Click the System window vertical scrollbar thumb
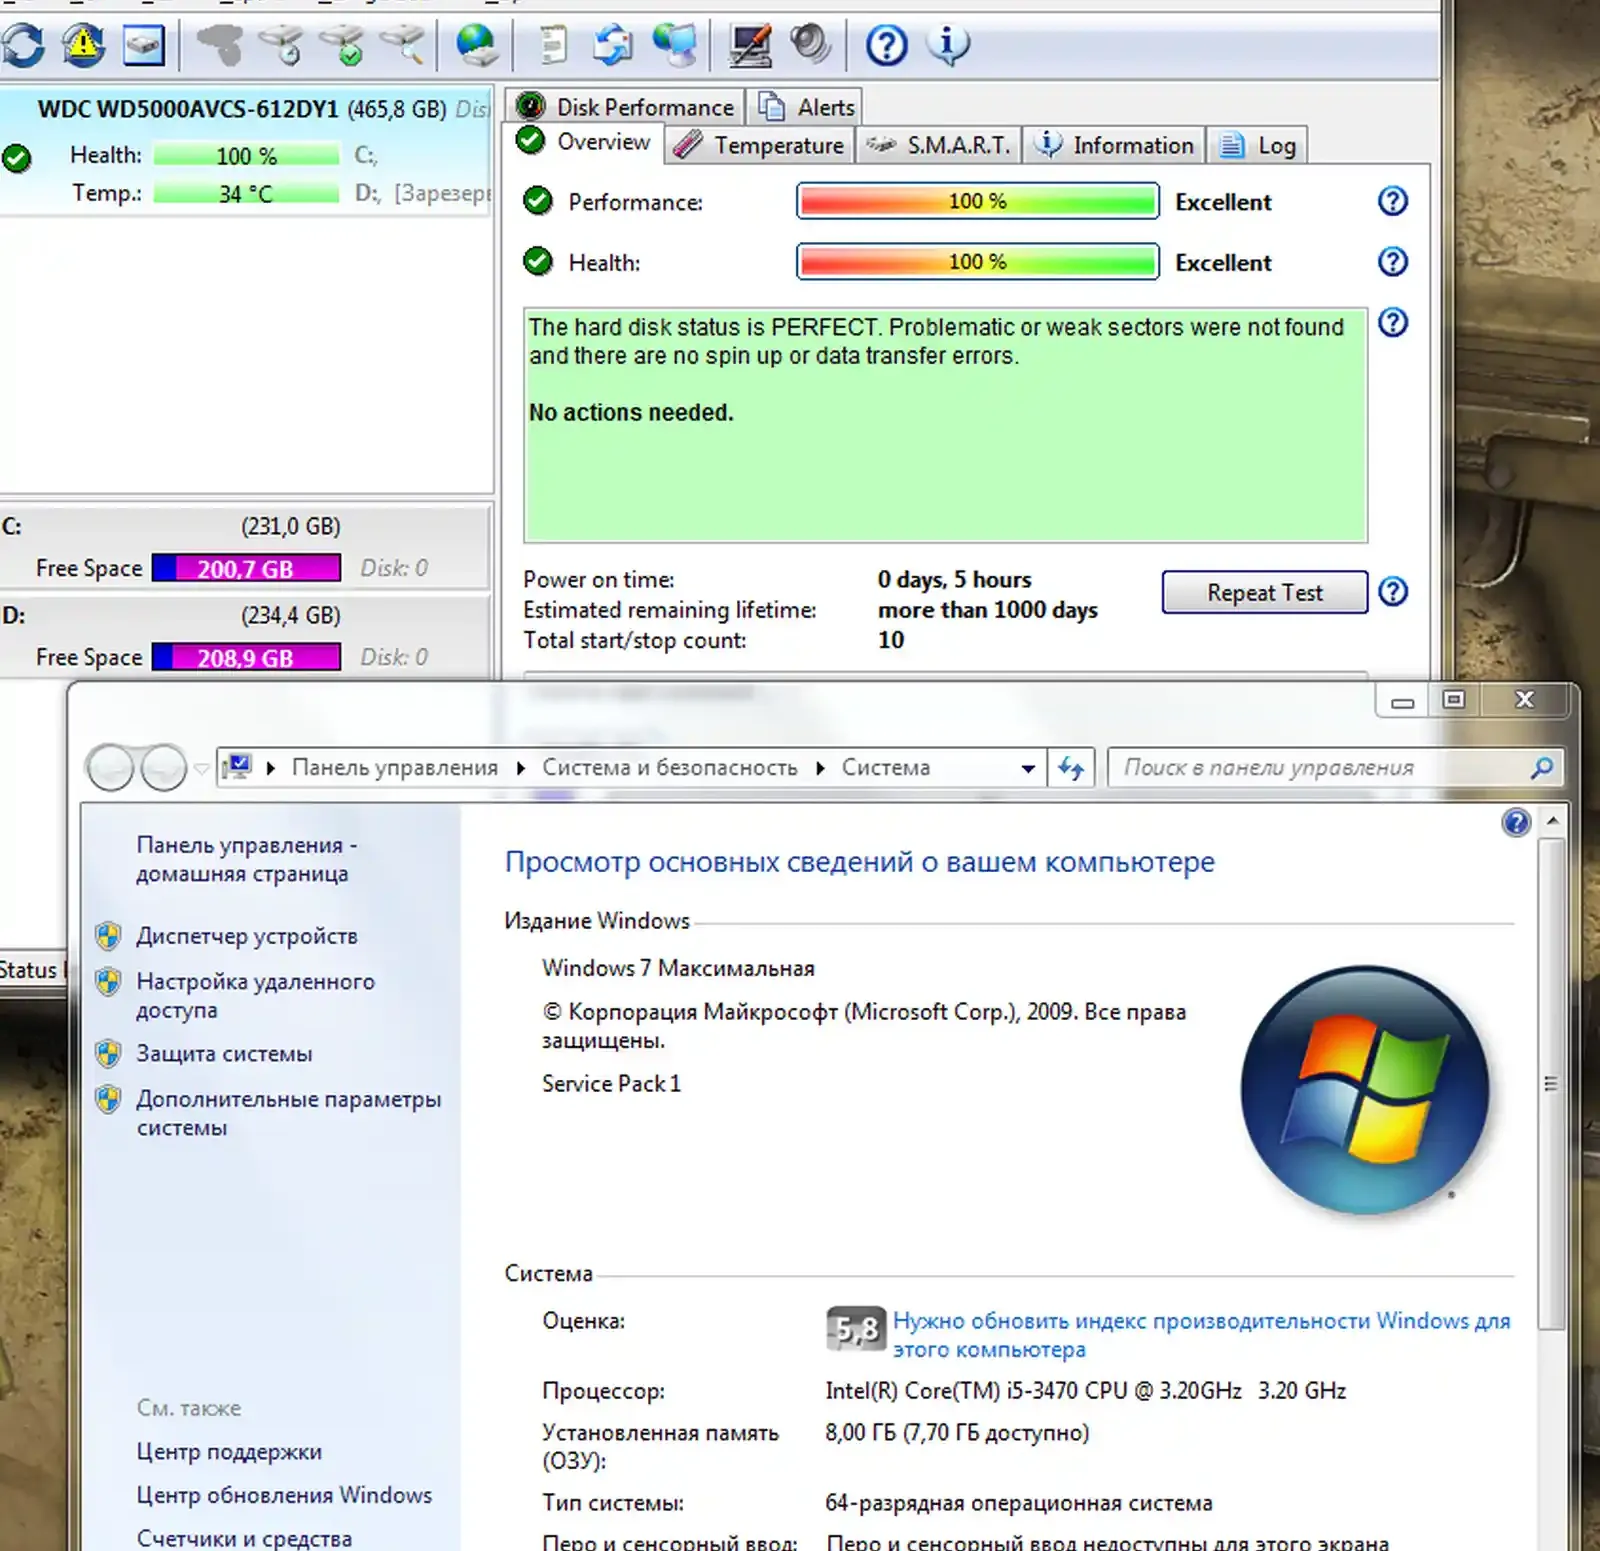The width and height of the screenshot is (1600, 1551). pyautogui.click(x=1552, y=1084)
